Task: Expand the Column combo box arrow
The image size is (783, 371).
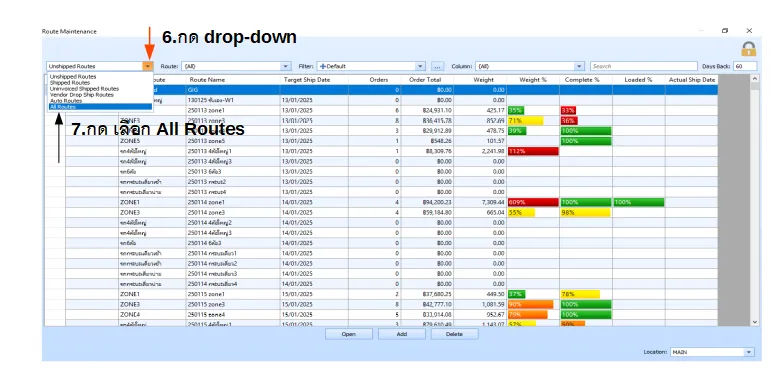Action: (x=579, y=66)
